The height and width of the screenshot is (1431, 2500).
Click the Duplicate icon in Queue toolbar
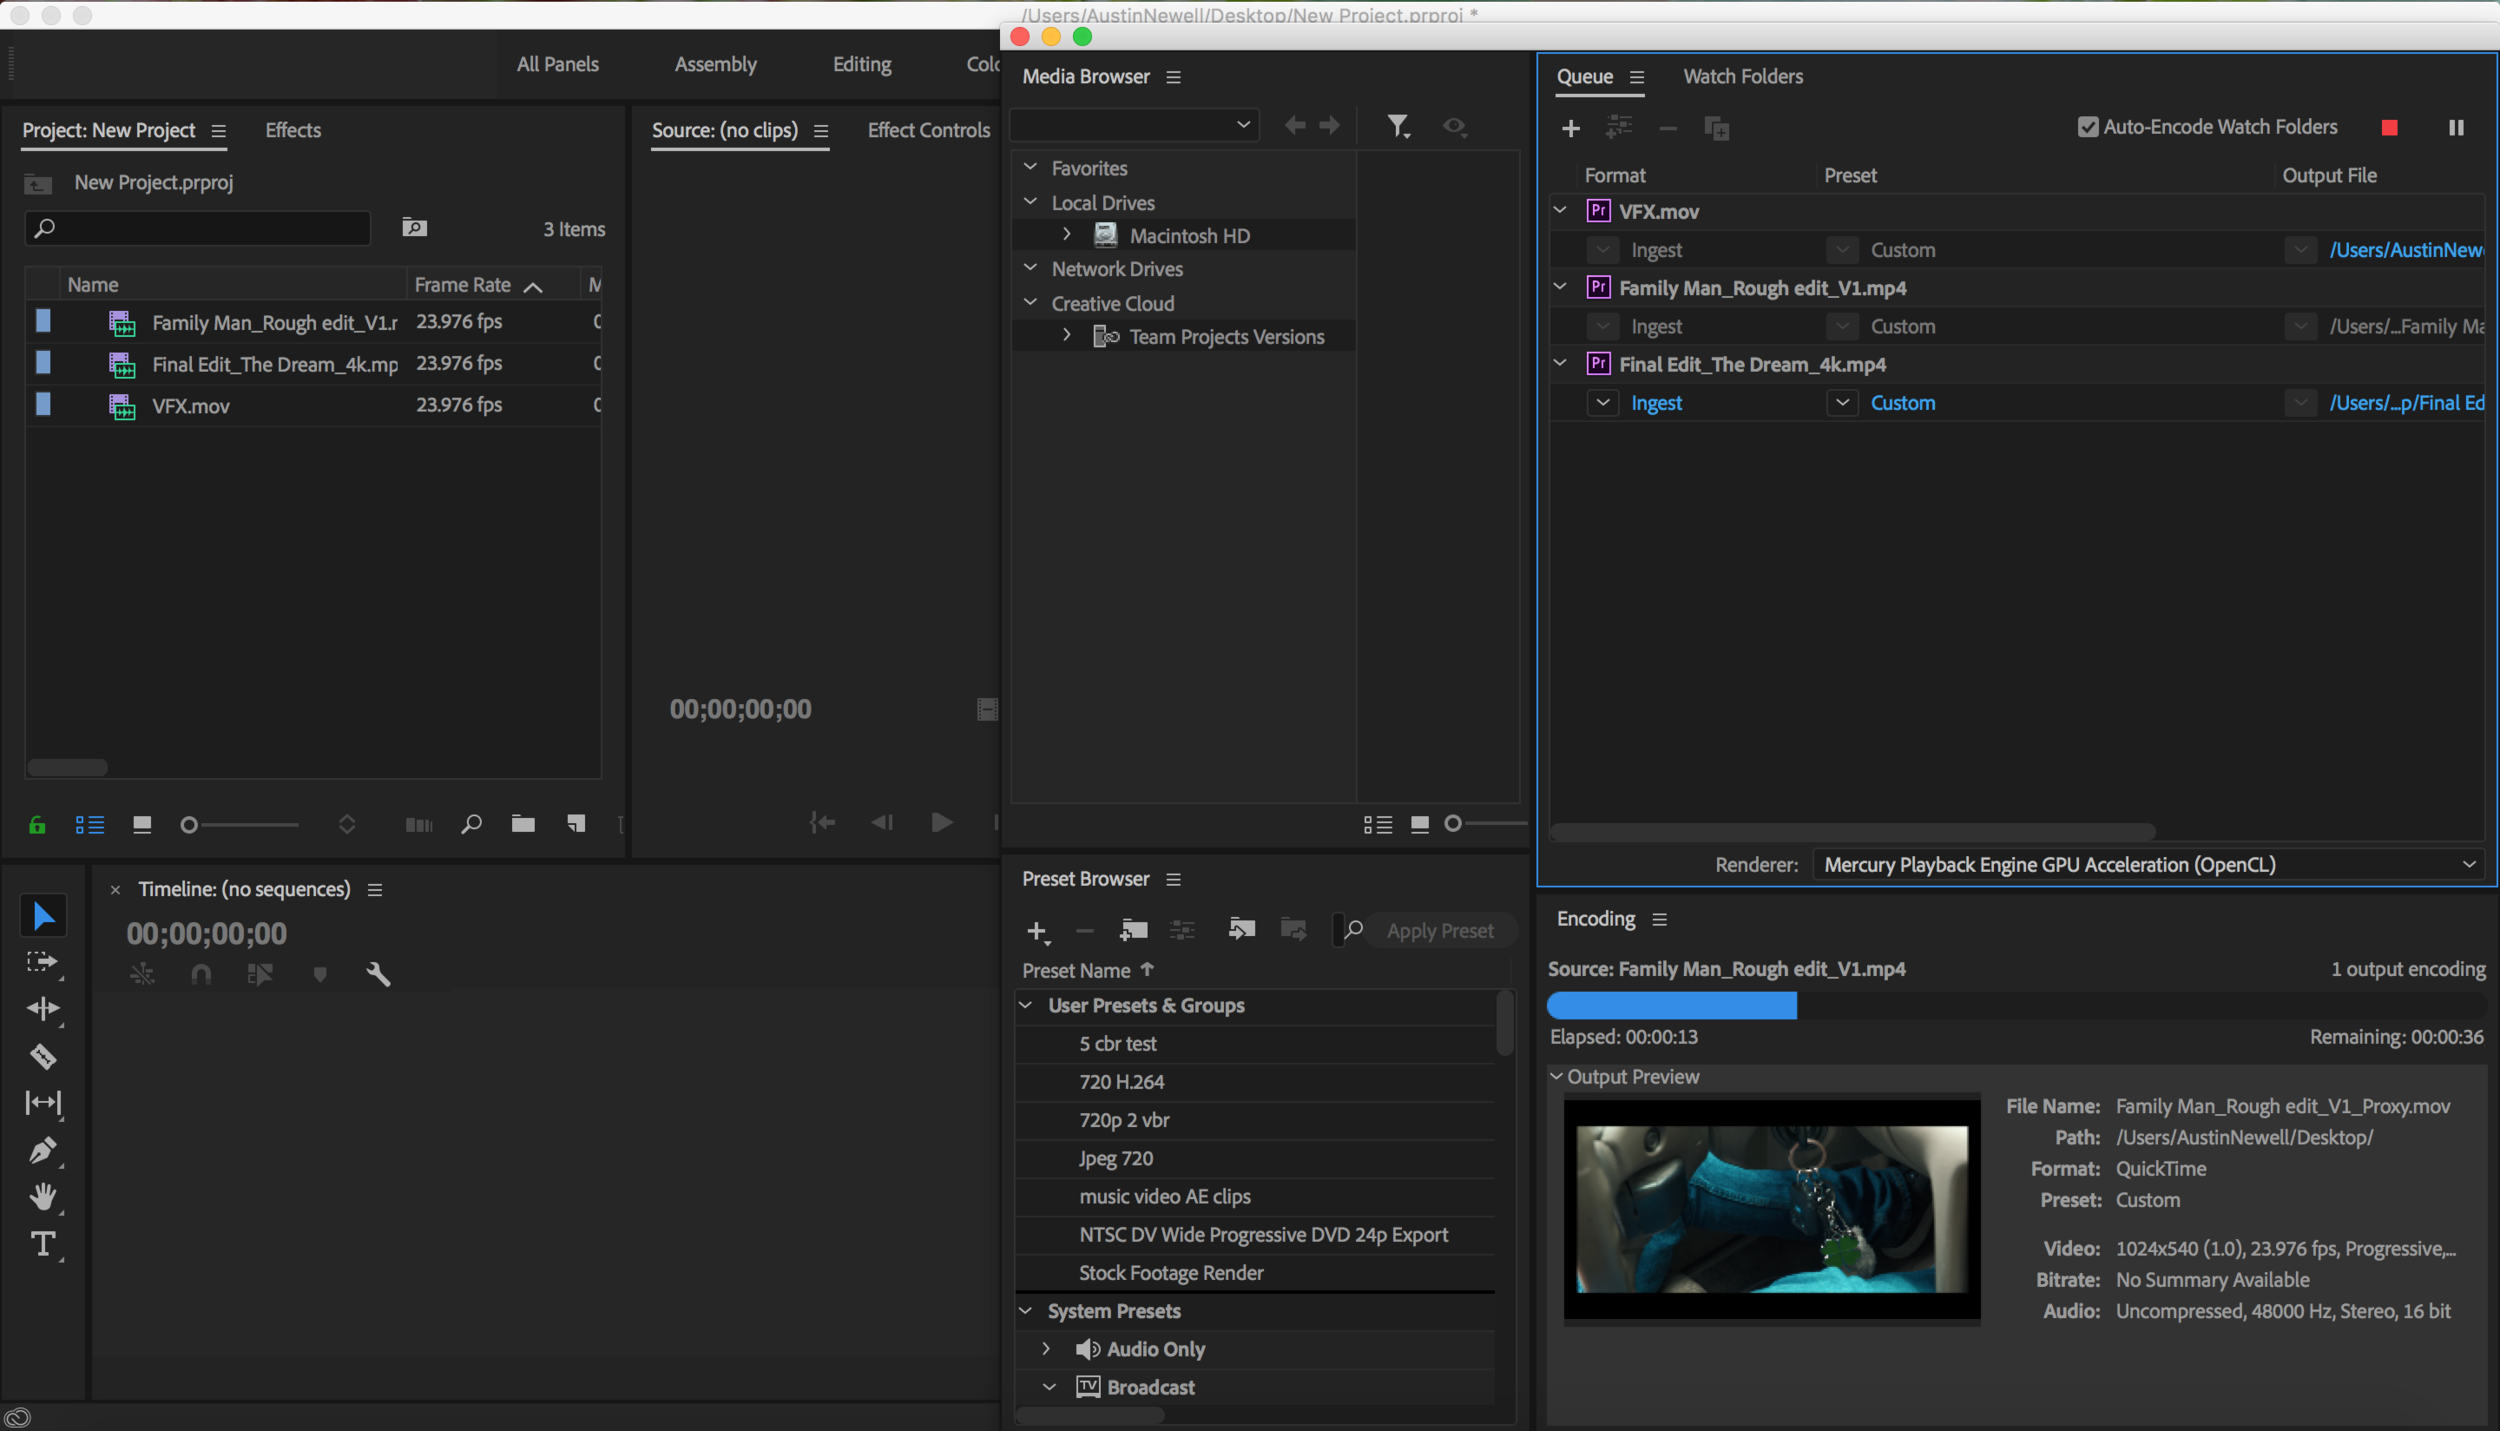[1716, 128]
